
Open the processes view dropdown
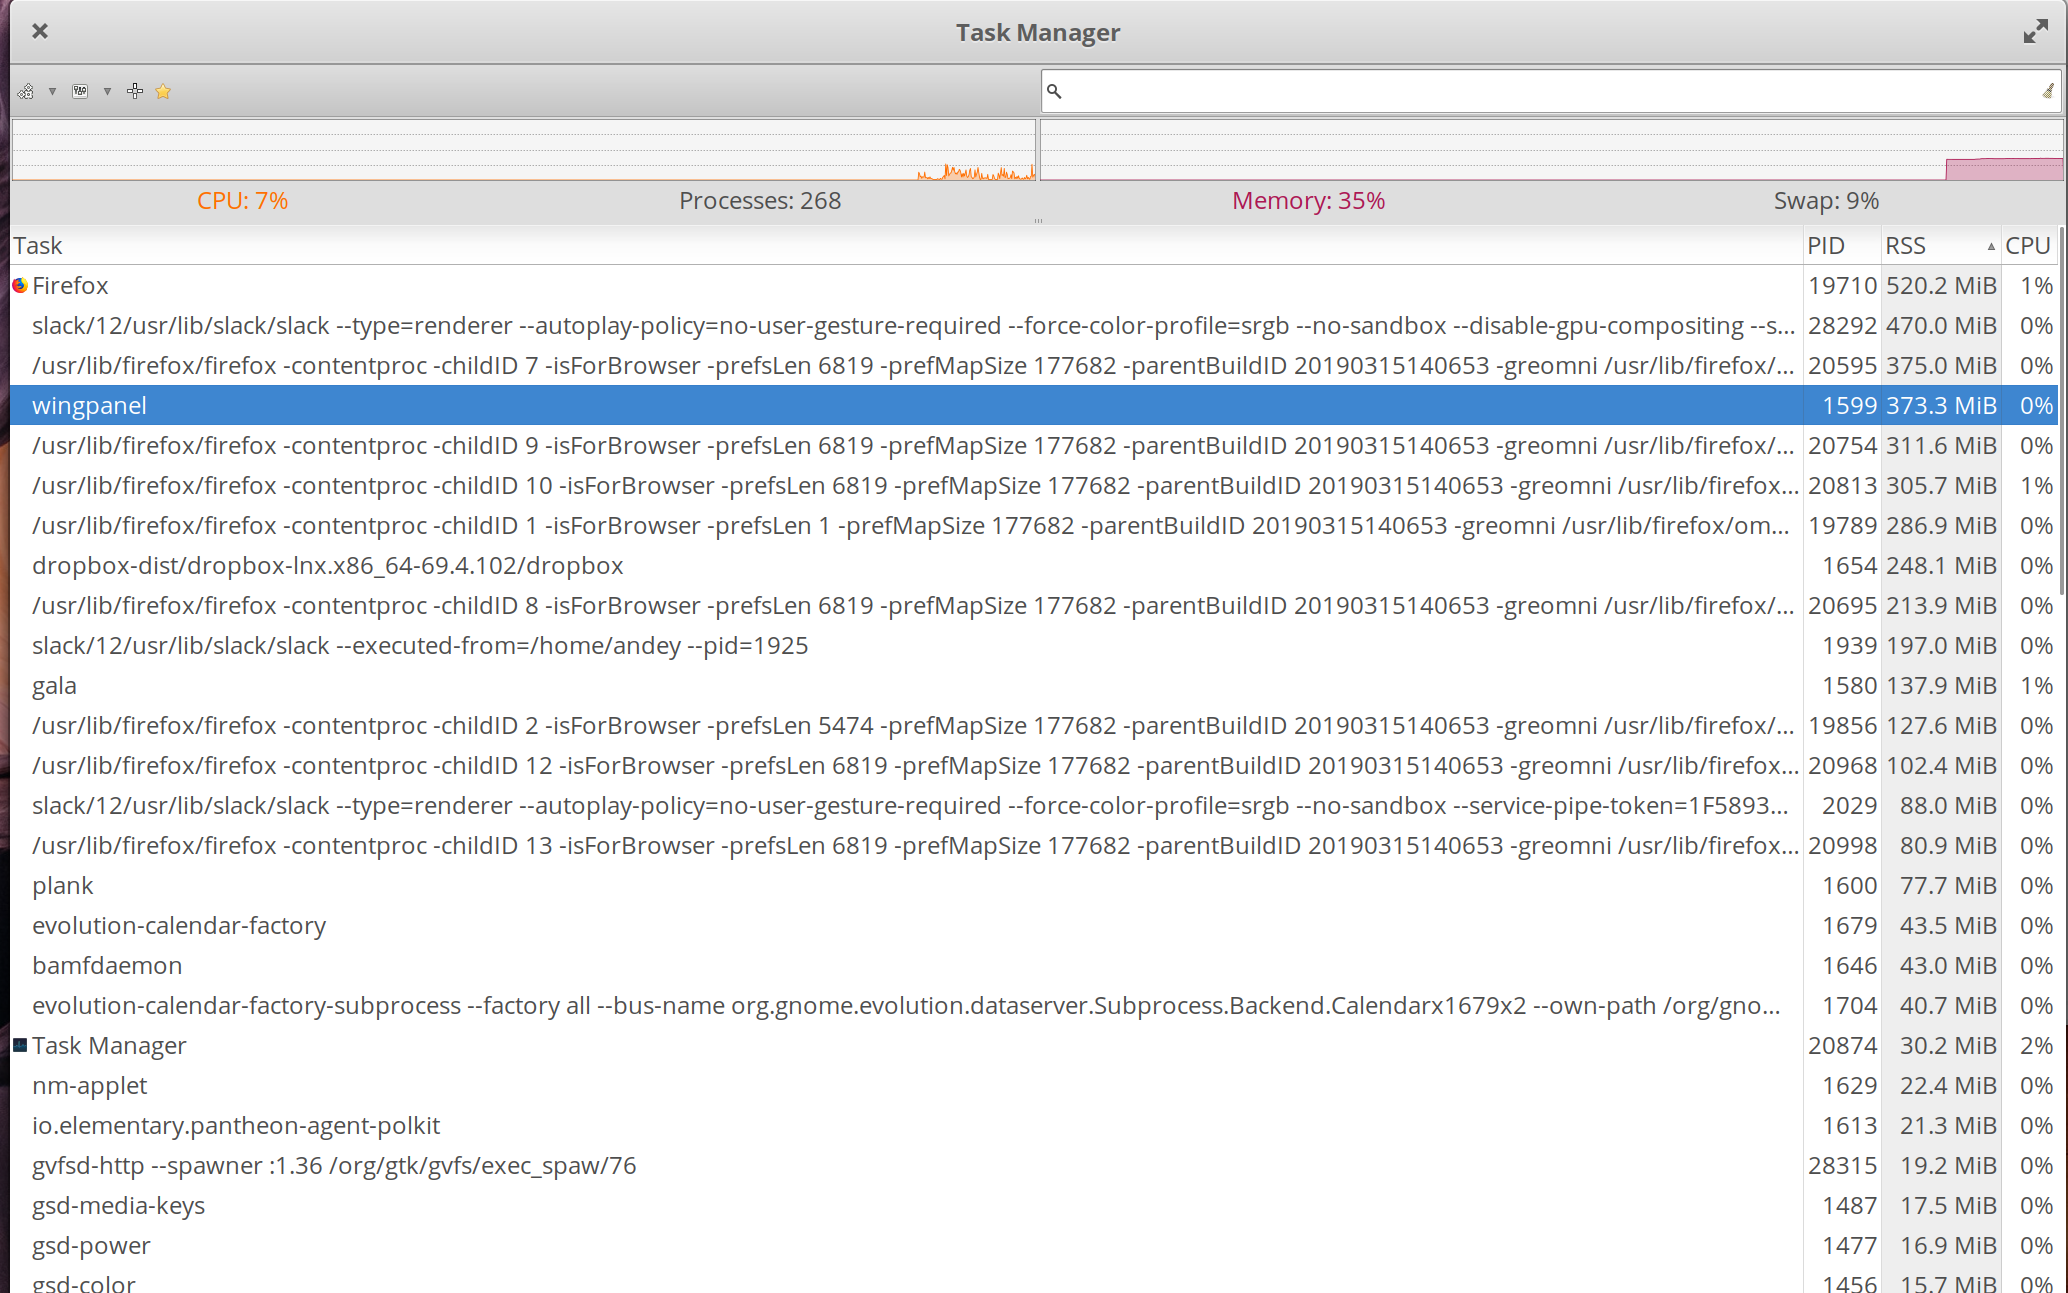(x=106, y=92)
